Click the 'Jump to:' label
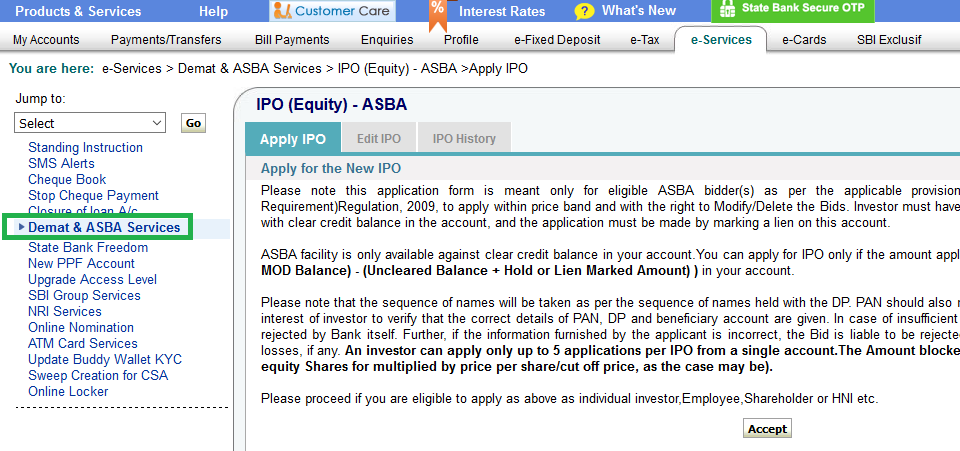The height and width of the screenshot is (451, 960). click(x=40, y=99)
